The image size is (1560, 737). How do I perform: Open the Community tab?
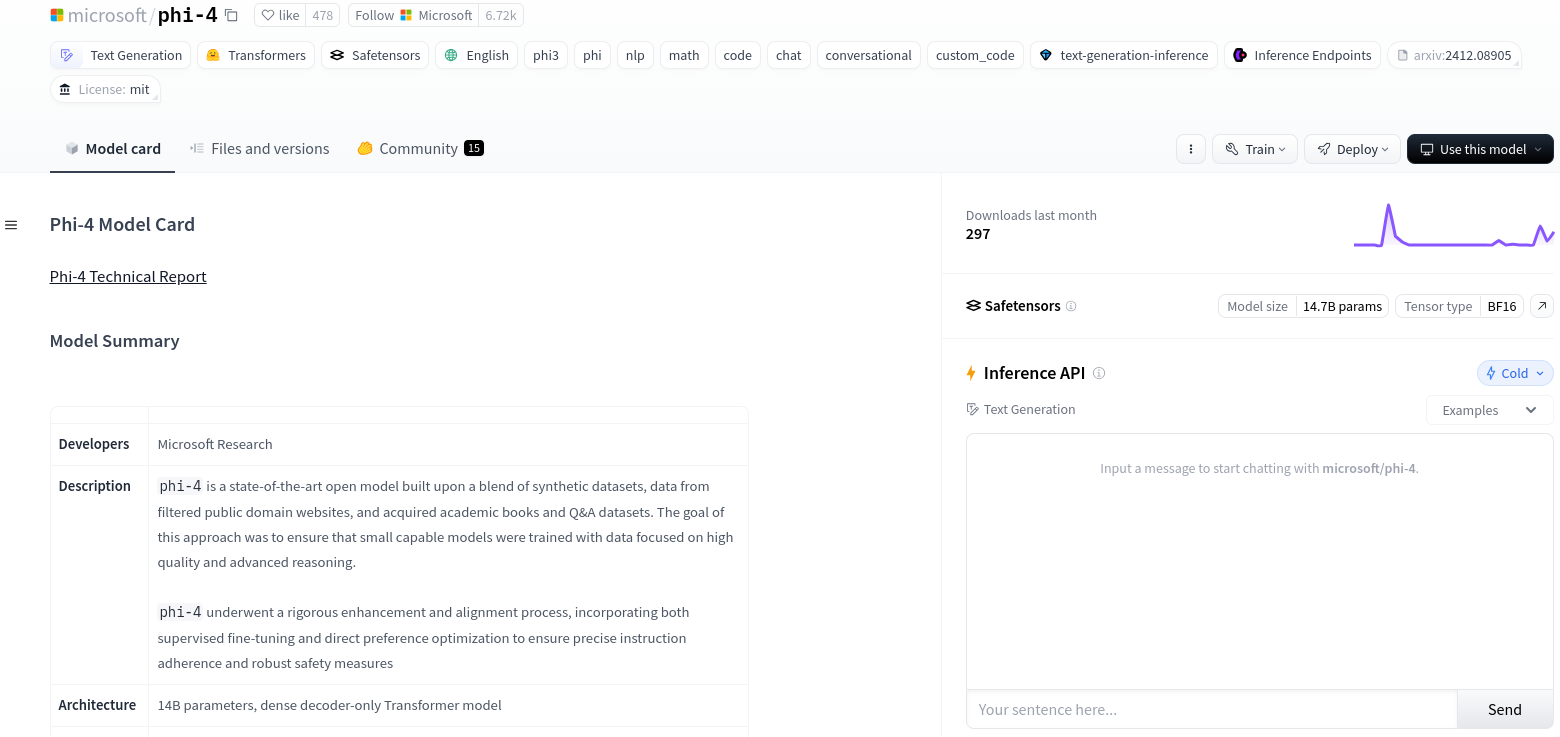tap(419, 149)
